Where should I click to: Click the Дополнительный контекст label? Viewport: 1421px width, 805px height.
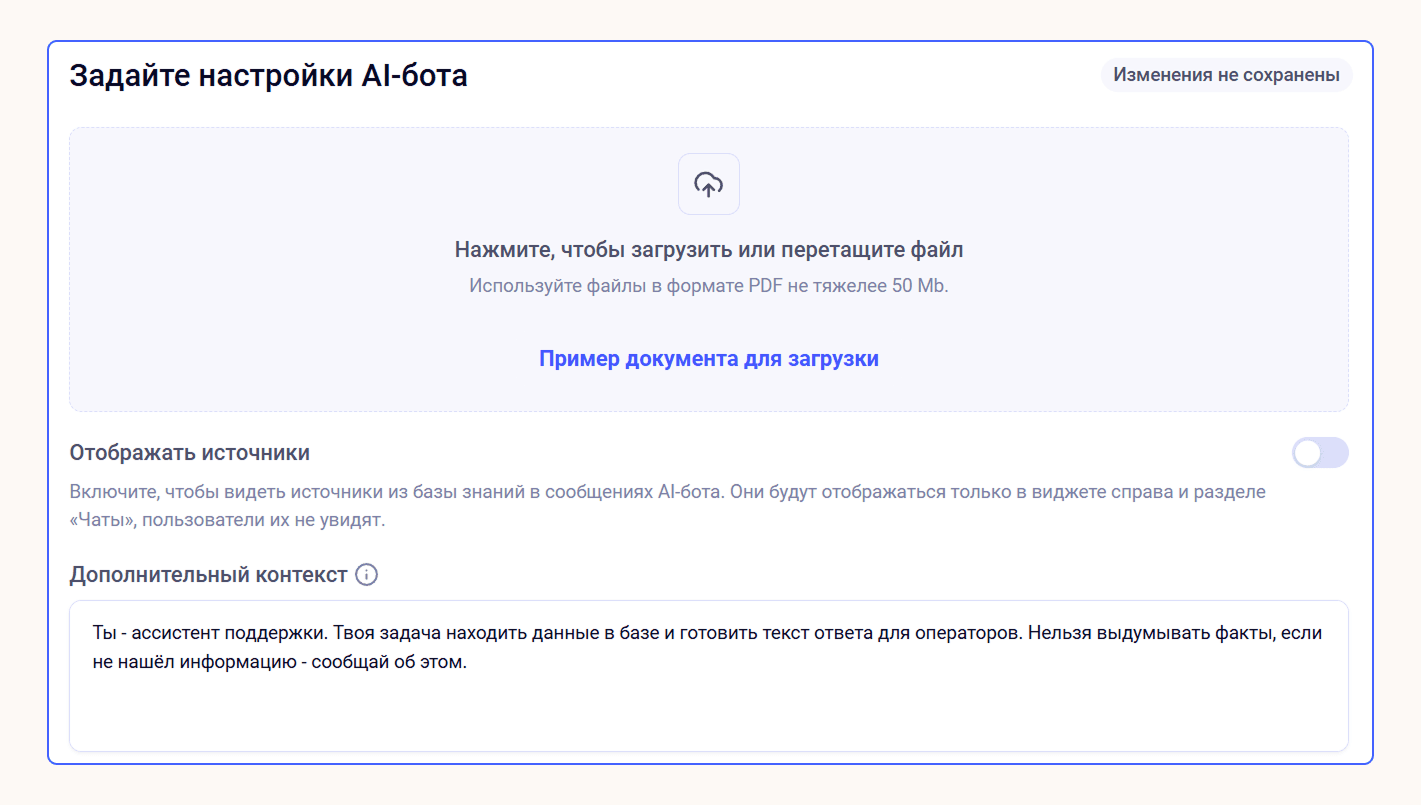(209, 575)
